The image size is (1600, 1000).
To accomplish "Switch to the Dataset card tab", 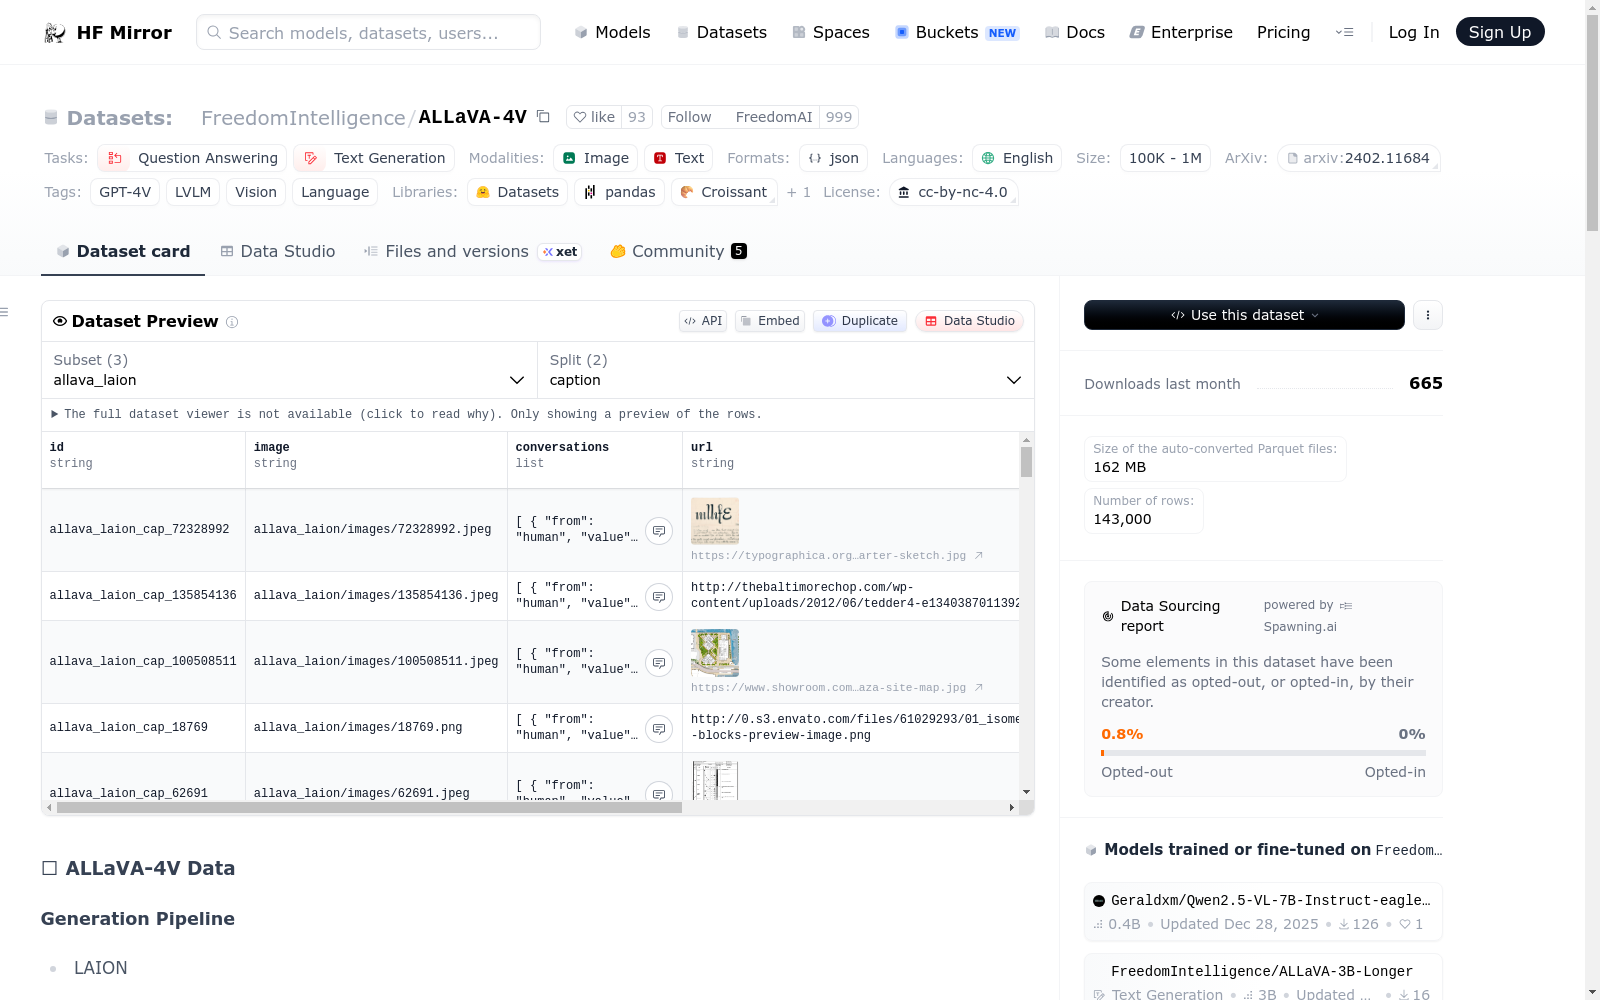I will tap(123, 252).
